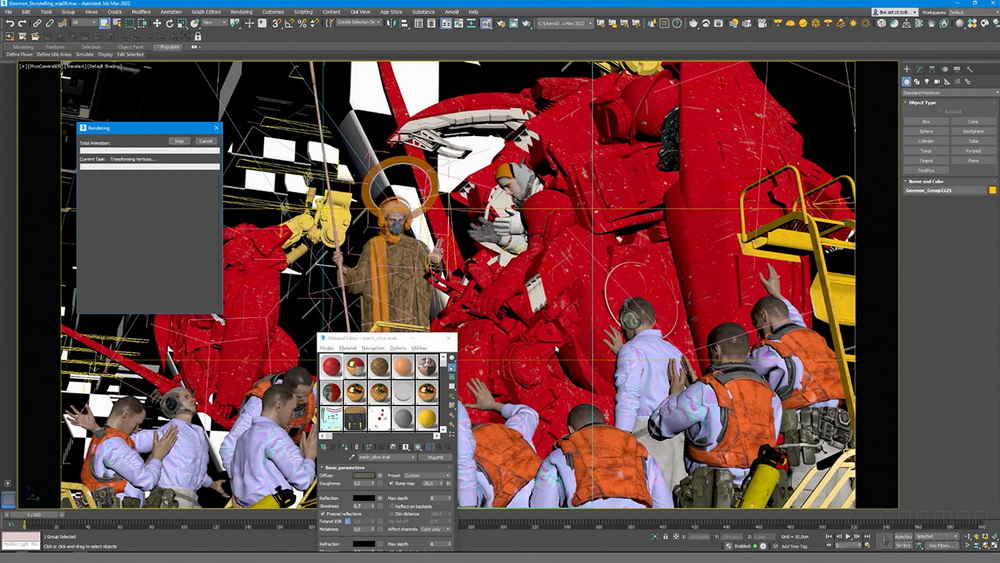Click the Define Flows button
This screenshot has width=1000, height=563.
pos(19,55)
